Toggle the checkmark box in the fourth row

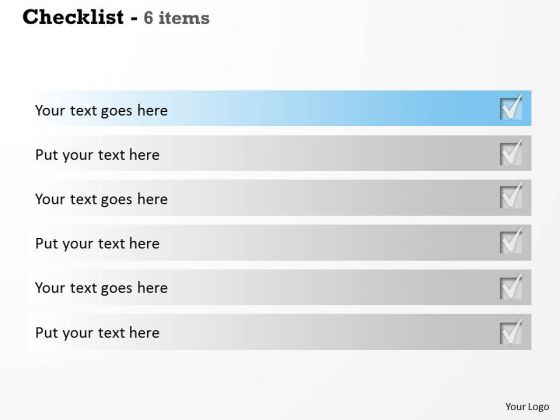(511, 241)
